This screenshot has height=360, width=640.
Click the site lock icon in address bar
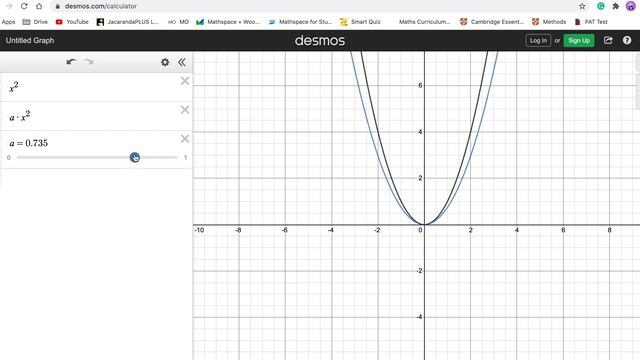coord(58,6)
